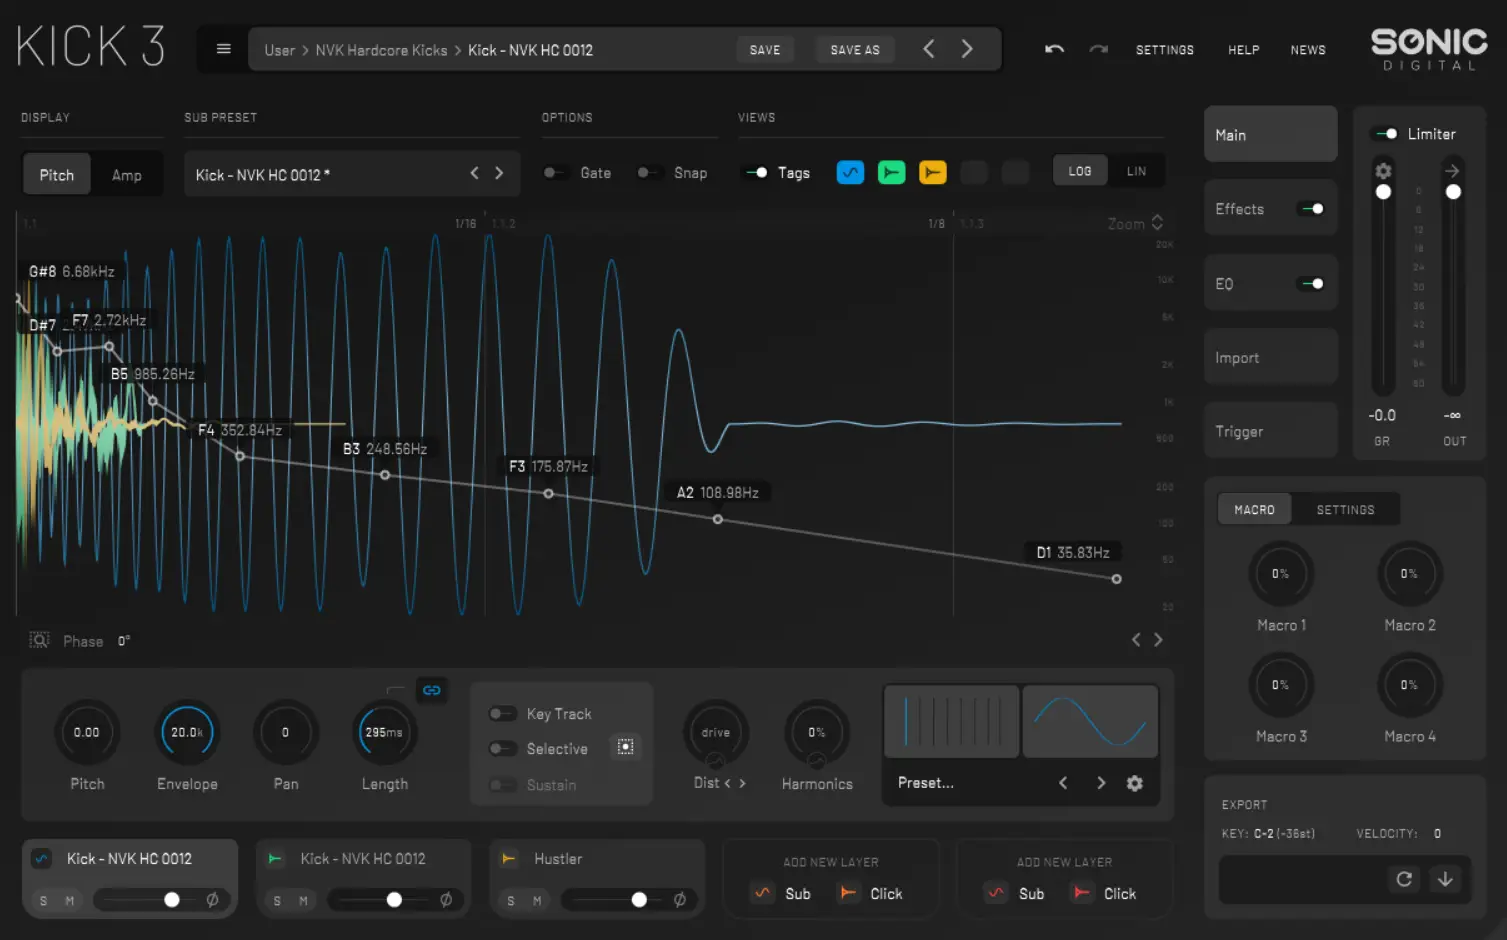Select previous waveform preset
1507x940 pixels.
1063,783
